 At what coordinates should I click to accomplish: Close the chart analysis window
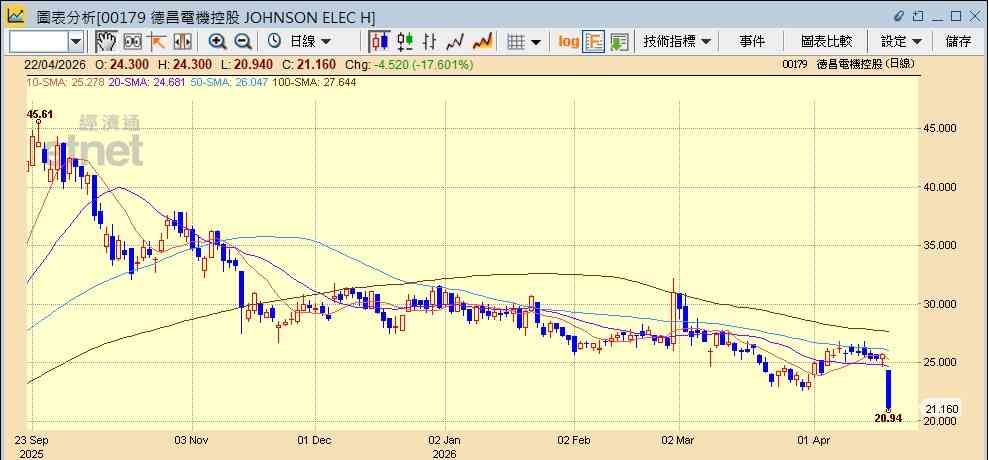[x=974, y=16]
